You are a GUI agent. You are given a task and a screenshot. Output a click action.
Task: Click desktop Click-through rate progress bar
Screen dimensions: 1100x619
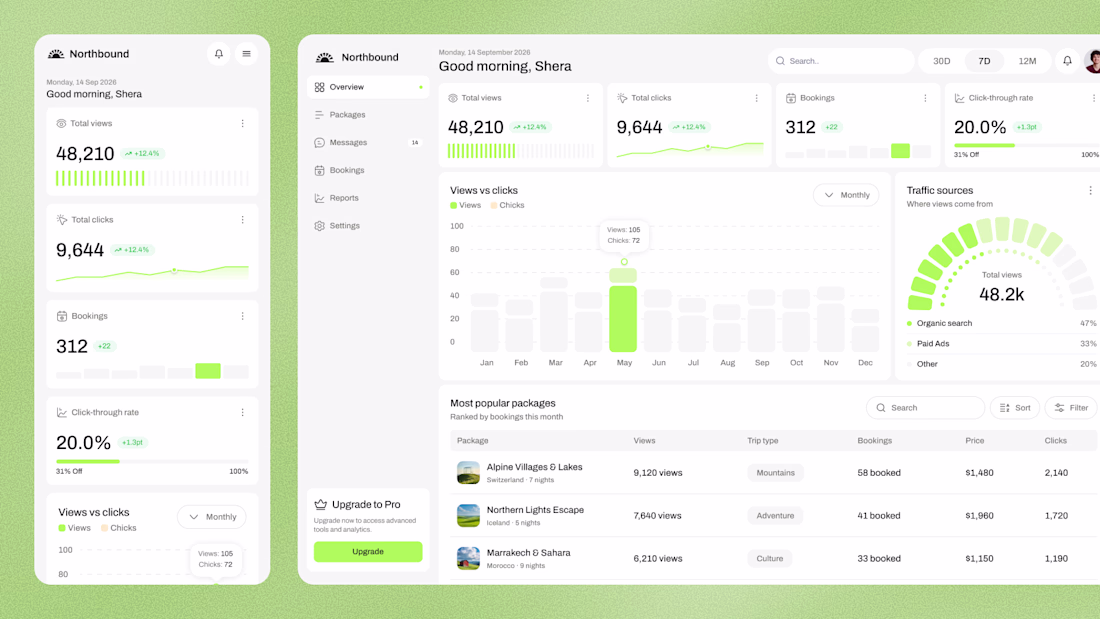[1026, 145]
